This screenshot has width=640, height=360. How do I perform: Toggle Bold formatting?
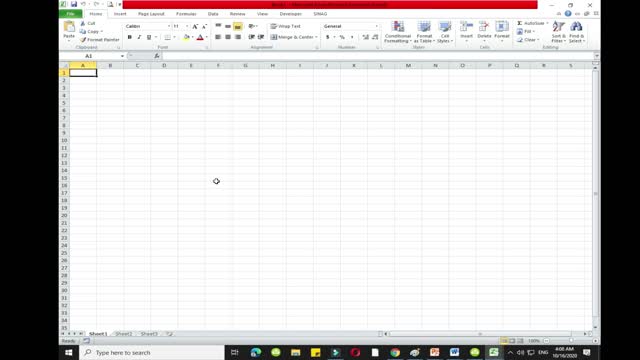point(129,37)
